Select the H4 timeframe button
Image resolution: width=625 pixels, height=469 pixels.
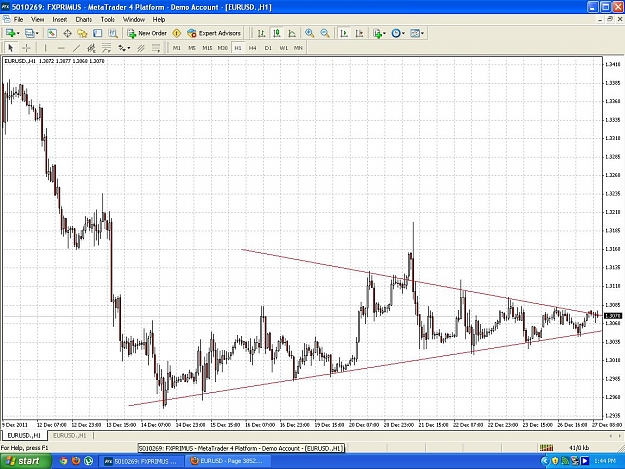point(253,48)
